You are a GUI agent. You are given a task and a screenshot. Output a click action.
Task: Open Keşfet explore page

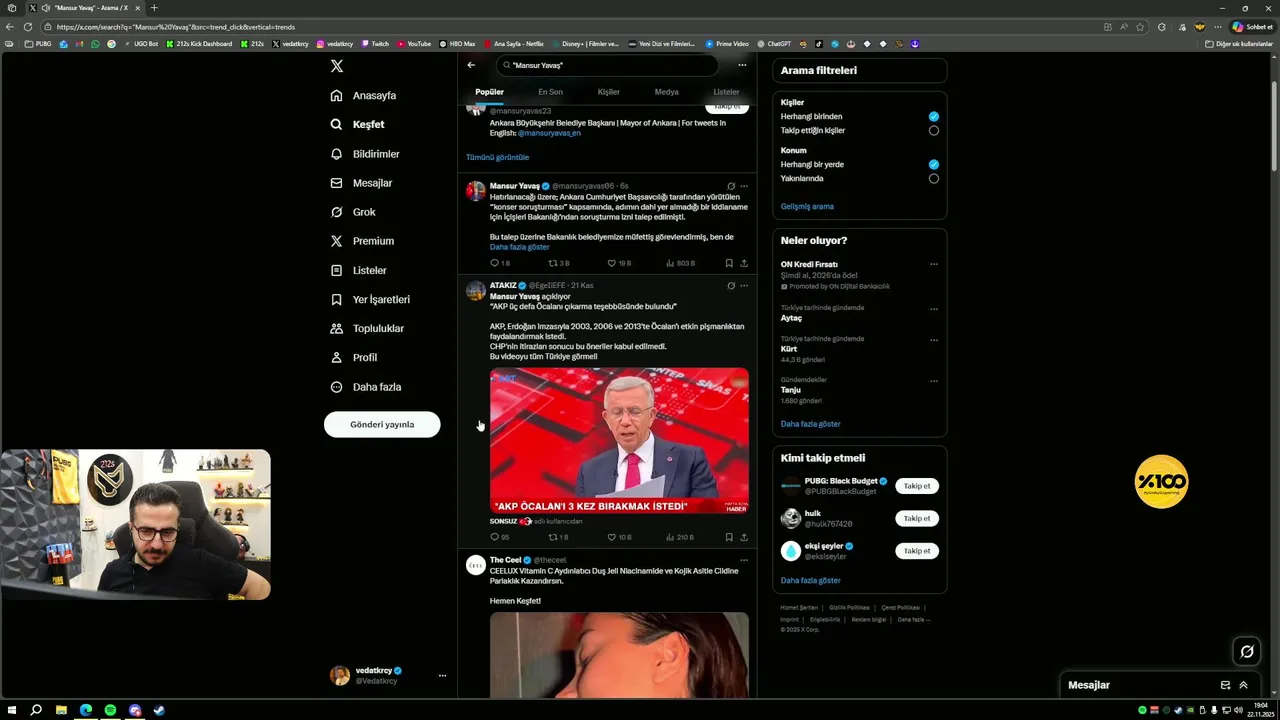(357, 124)
